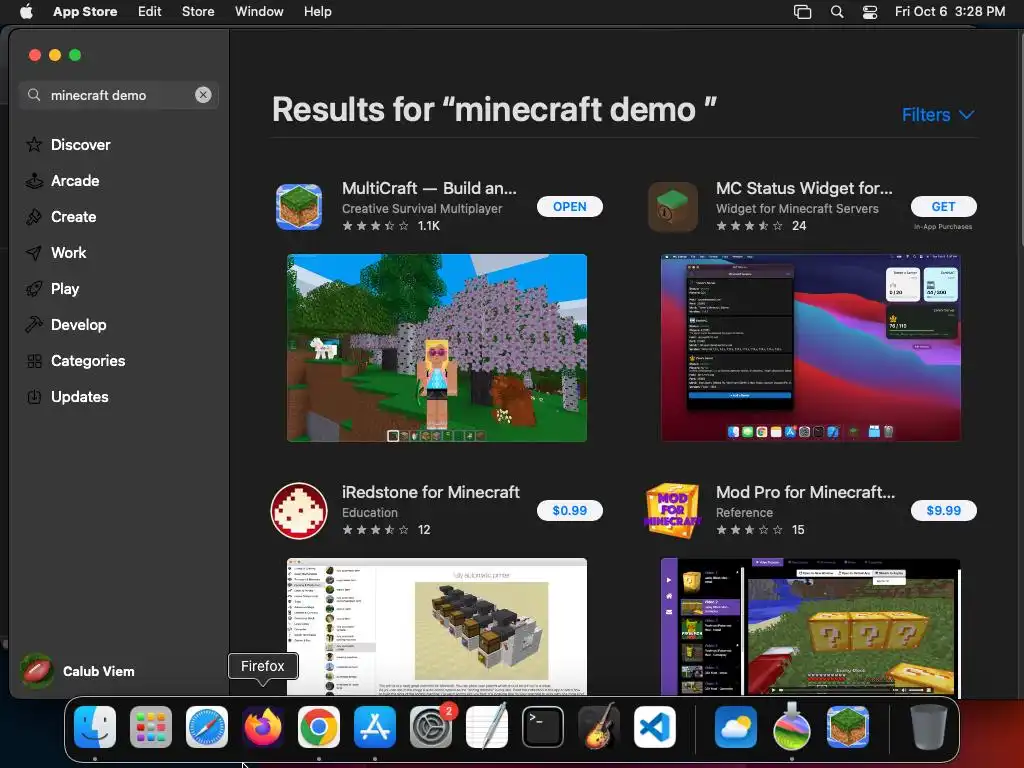The image size is (1024, 768).
Task: Click into minecraft demo search field
Action: point(118,95)
